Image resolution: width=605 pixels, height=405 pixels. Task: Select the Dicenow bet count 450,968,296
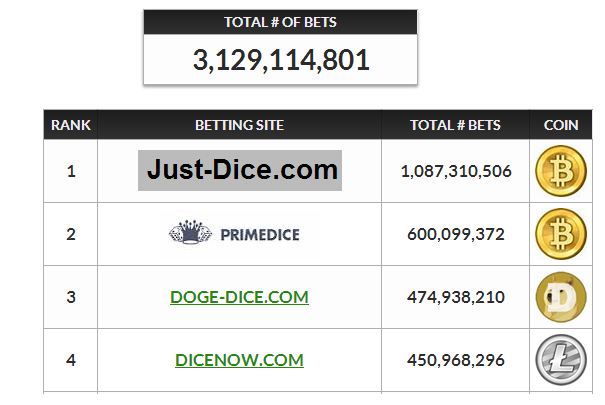(x=456, y=360)
